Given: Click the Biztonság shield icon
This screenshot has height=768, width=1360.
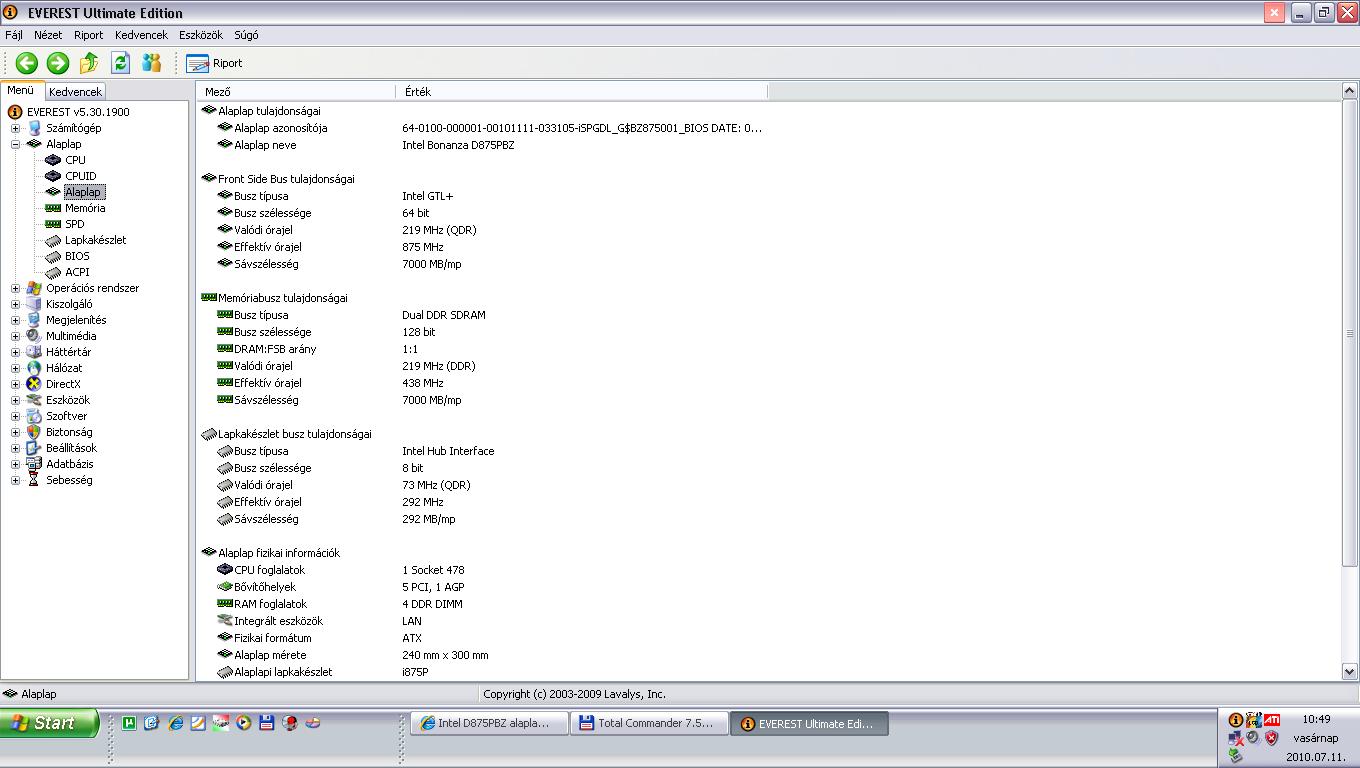Looking at the screenshot, I should [34, 432].
